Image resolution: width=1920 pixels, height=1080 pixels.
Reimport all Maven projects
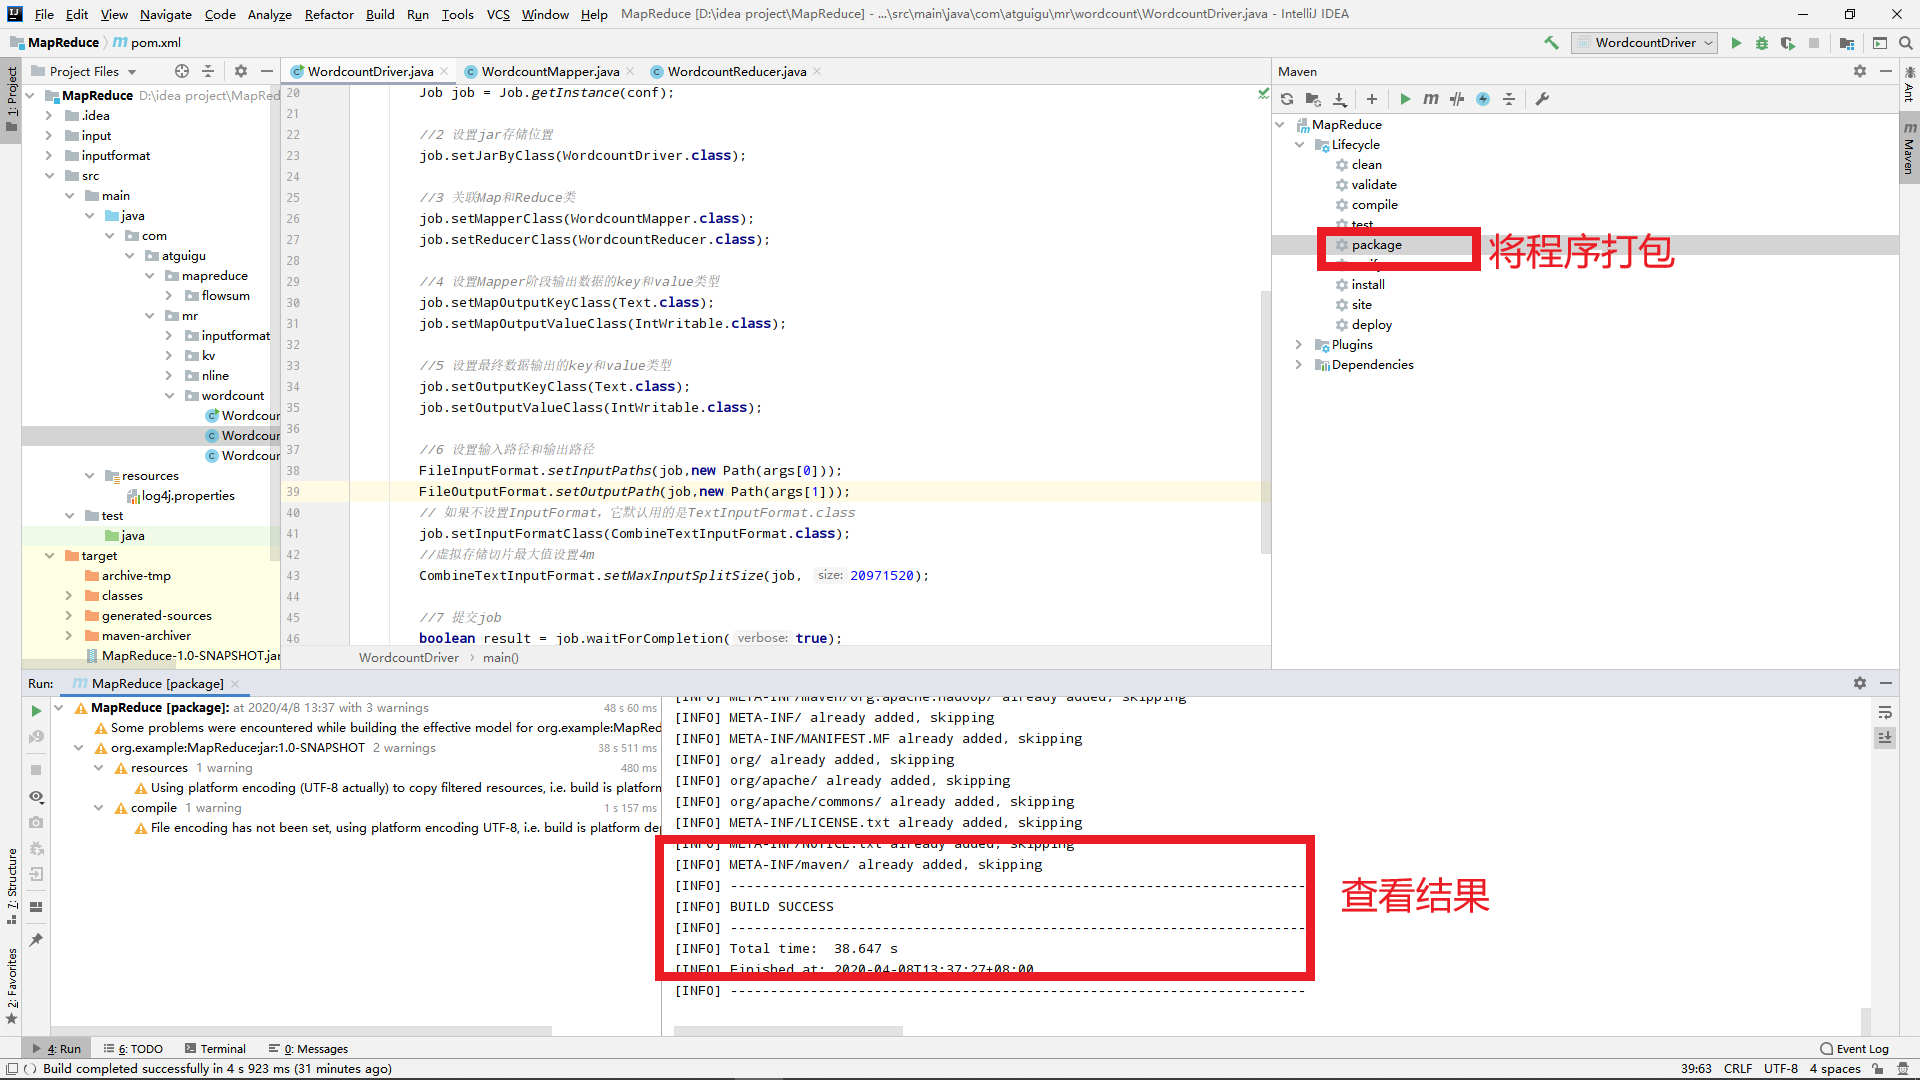[x=1287, y=99]
